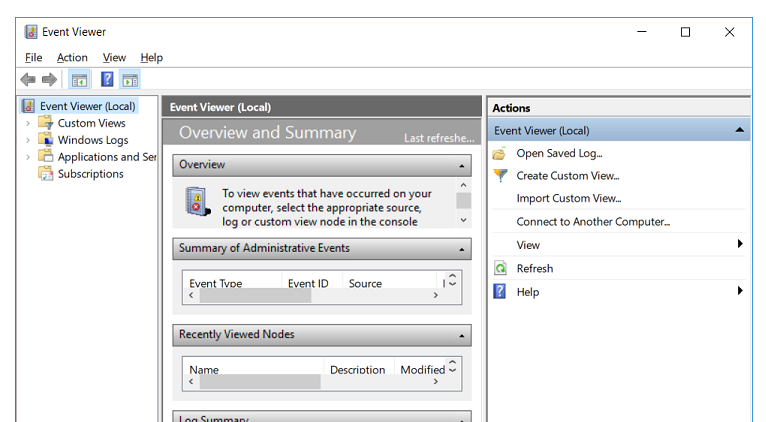Click the green Refresh icon

point(500,269)
